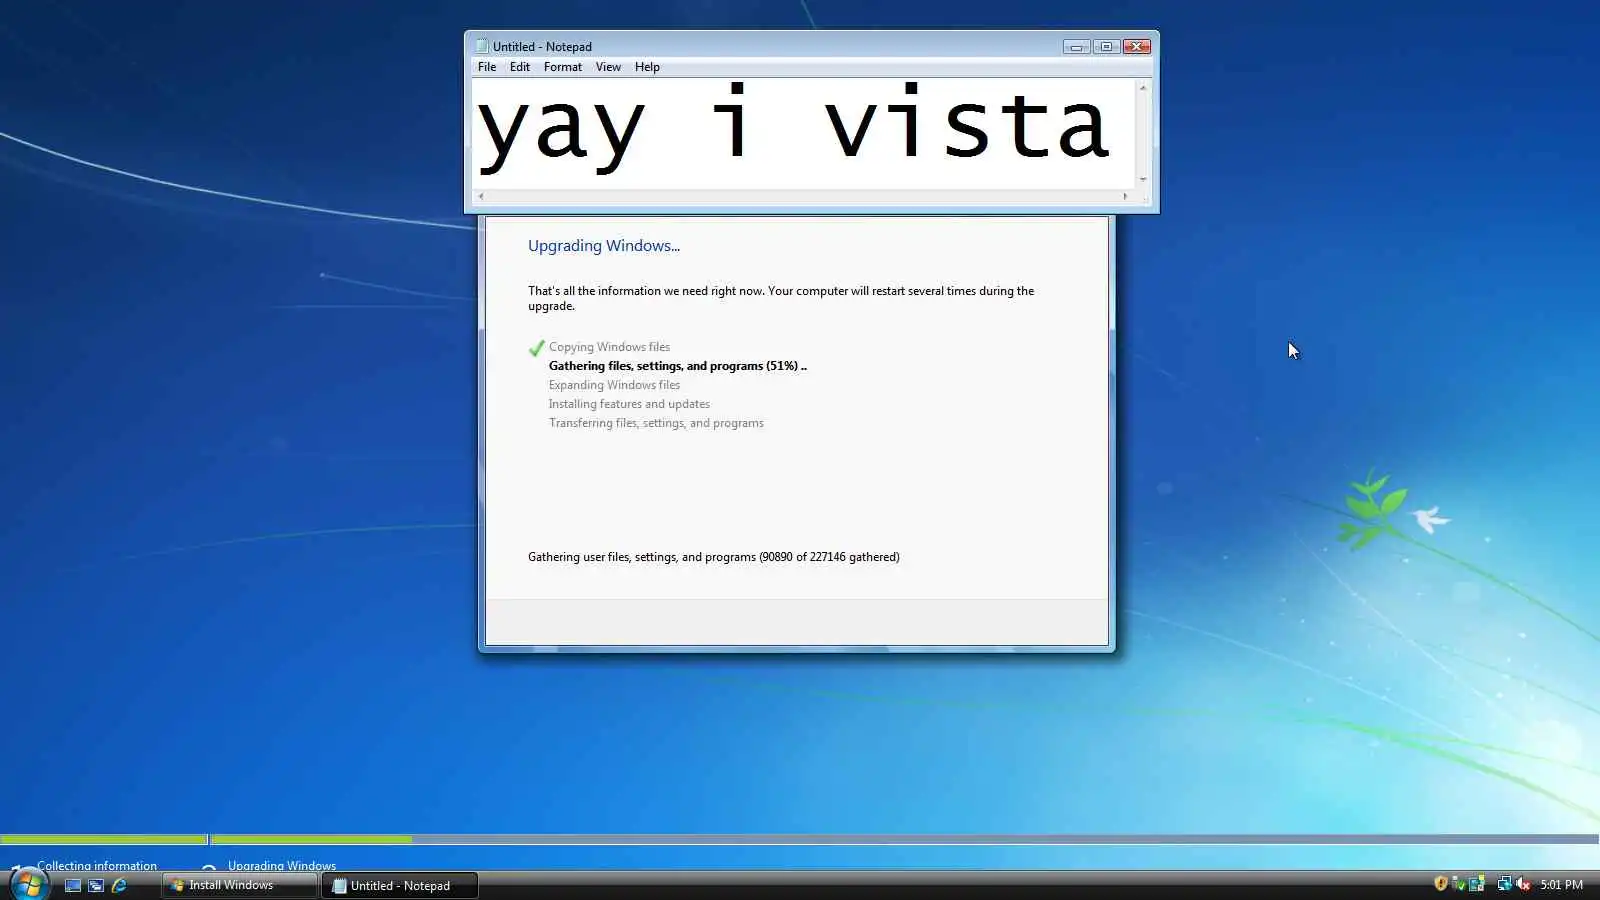
Task: Click the muted volume speaker tray icon
Action: point(1523,884)
